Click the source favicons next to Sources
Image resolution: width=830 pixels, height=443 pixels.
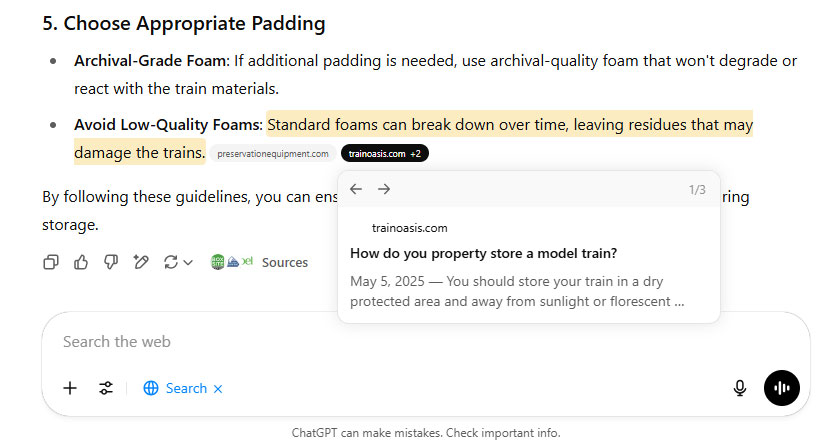[x=232, y=262]
